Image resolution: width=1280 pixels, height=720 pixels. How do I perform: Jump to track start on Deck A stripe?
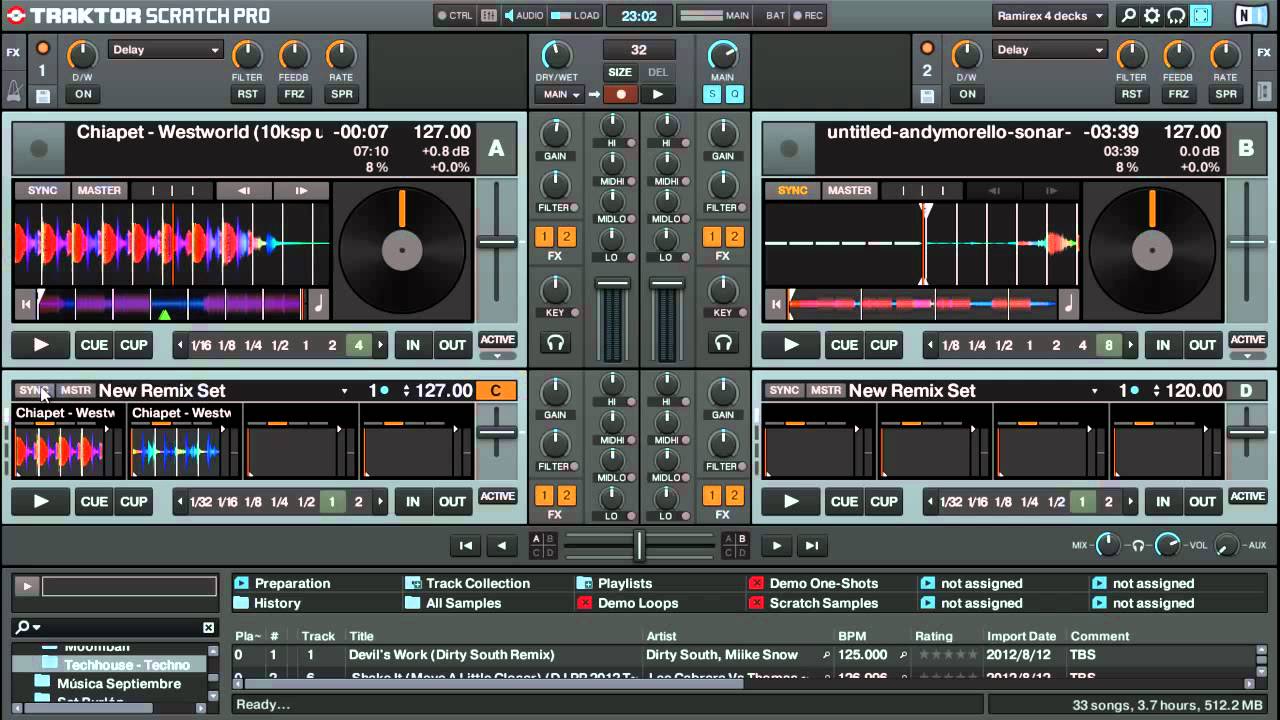pos(26,304)
